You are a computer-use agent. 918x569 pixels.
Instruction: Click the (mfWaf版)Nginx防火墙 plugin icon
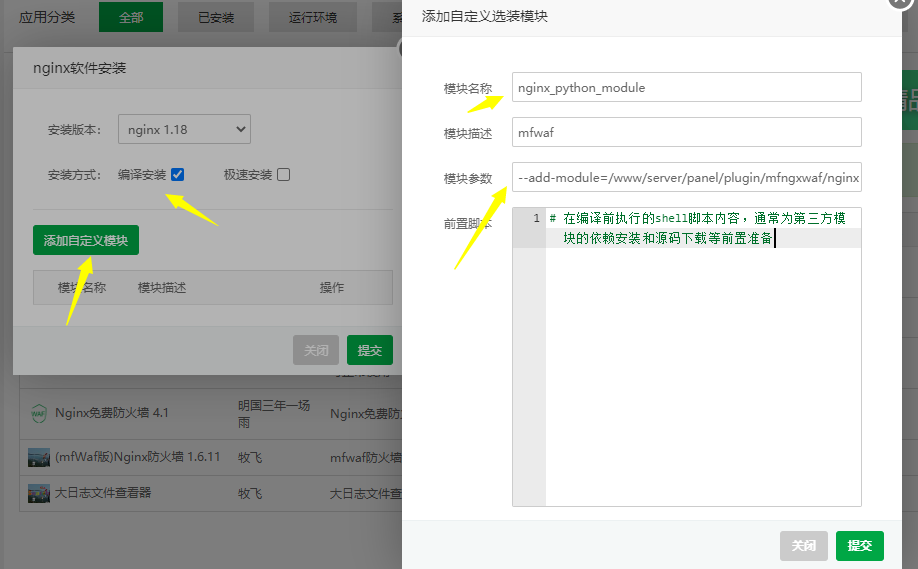click(x=38, y=457)
